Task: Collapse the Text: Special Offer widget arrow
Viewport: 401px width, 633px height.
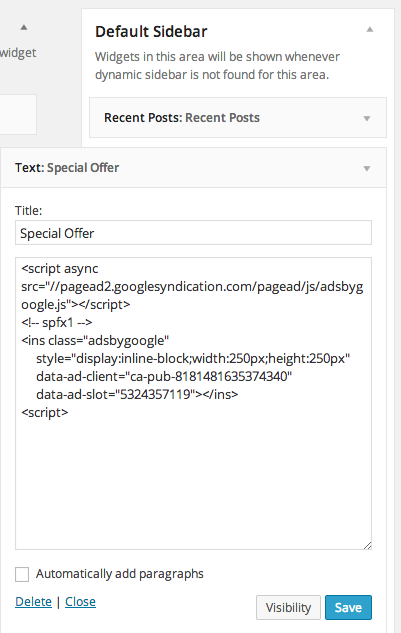Action: click(x=367, y=168)
